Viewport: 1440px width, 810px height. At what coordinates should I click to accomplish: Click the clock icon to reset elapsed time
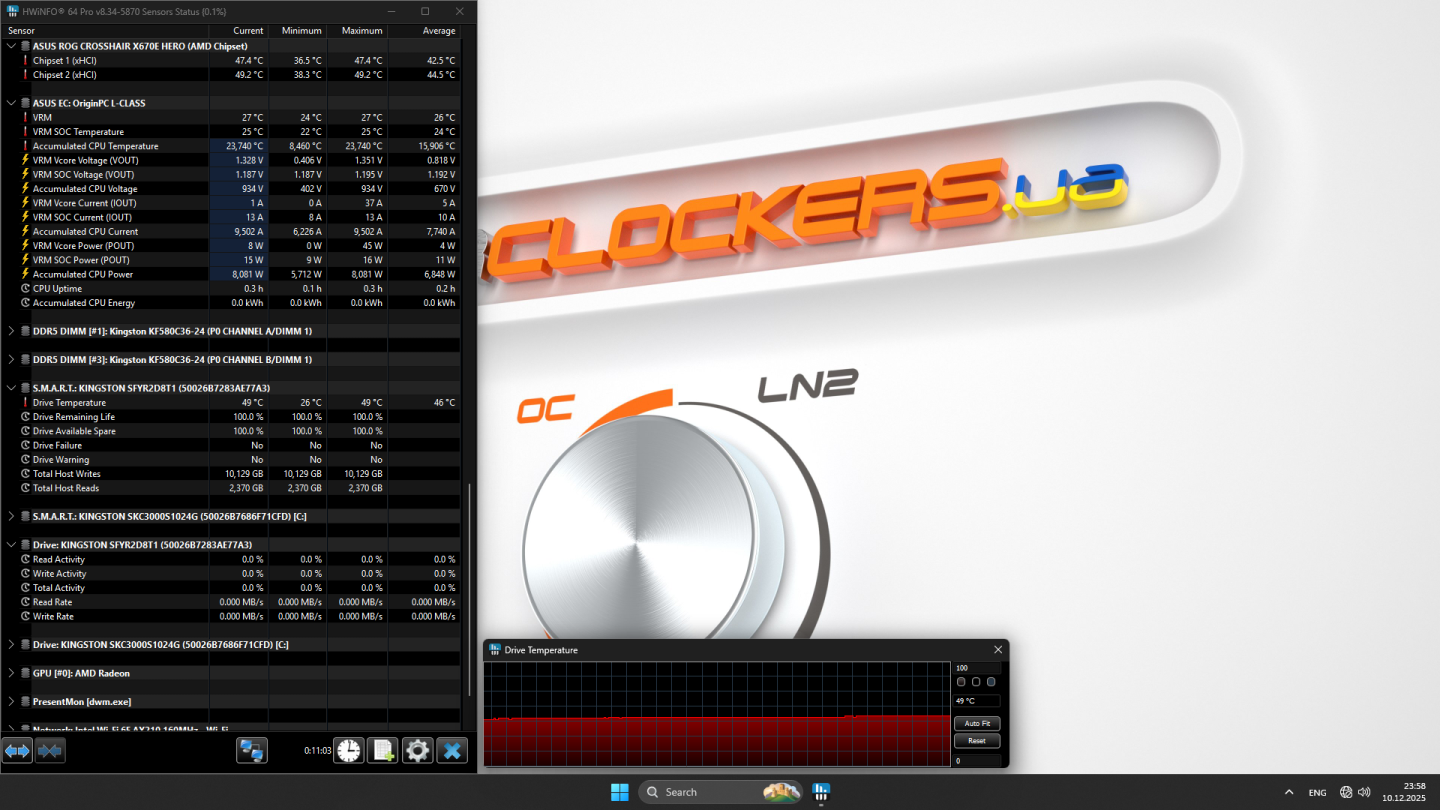coord(349,750)
